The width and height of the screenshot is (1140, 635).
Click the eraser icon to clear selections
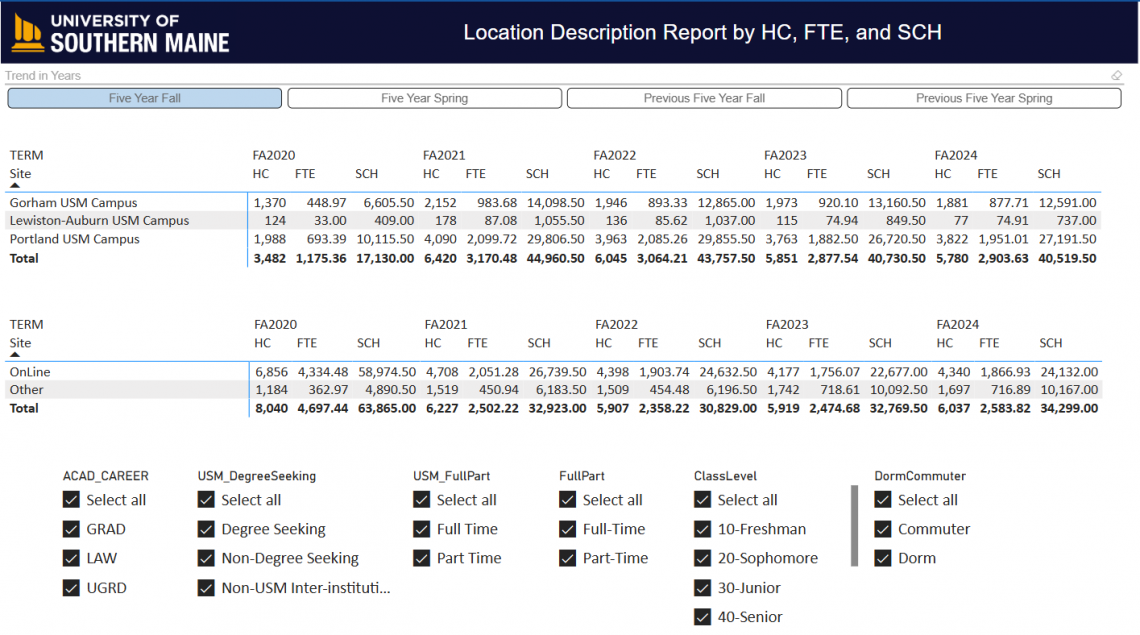pos(1117,76)
